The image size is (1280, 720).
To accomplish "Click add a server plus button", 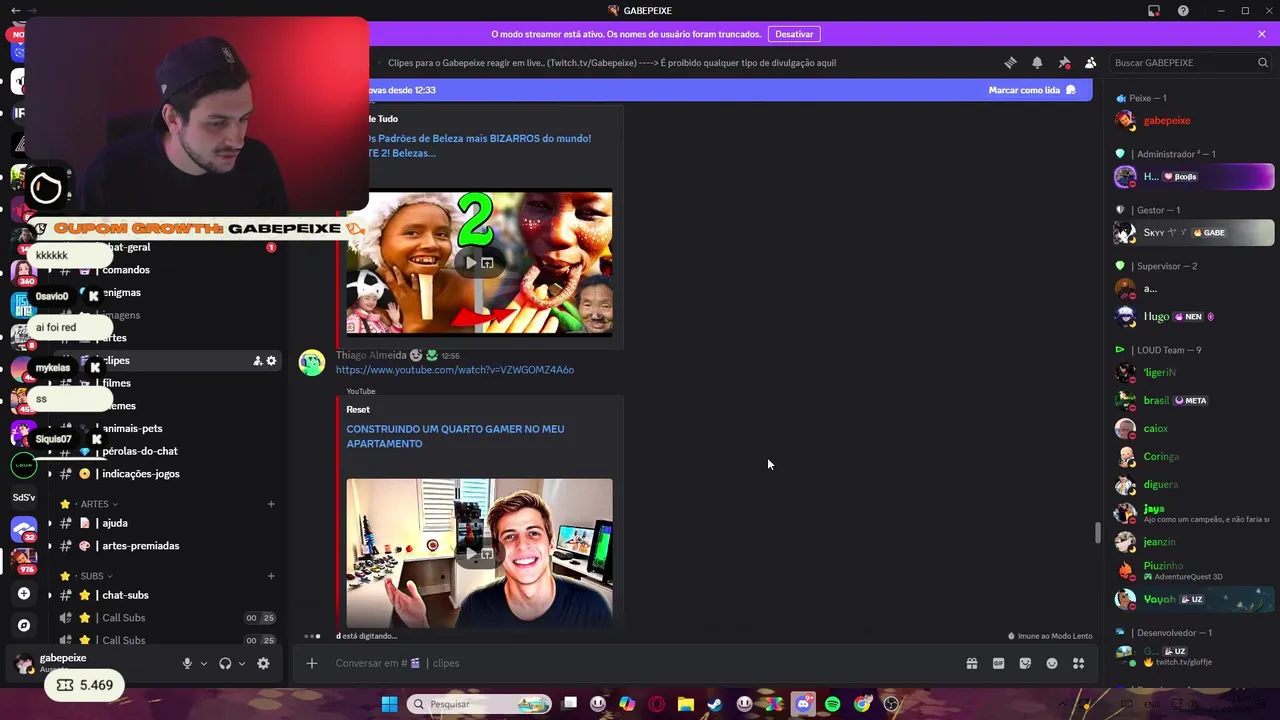I will (x=24, y=593).
